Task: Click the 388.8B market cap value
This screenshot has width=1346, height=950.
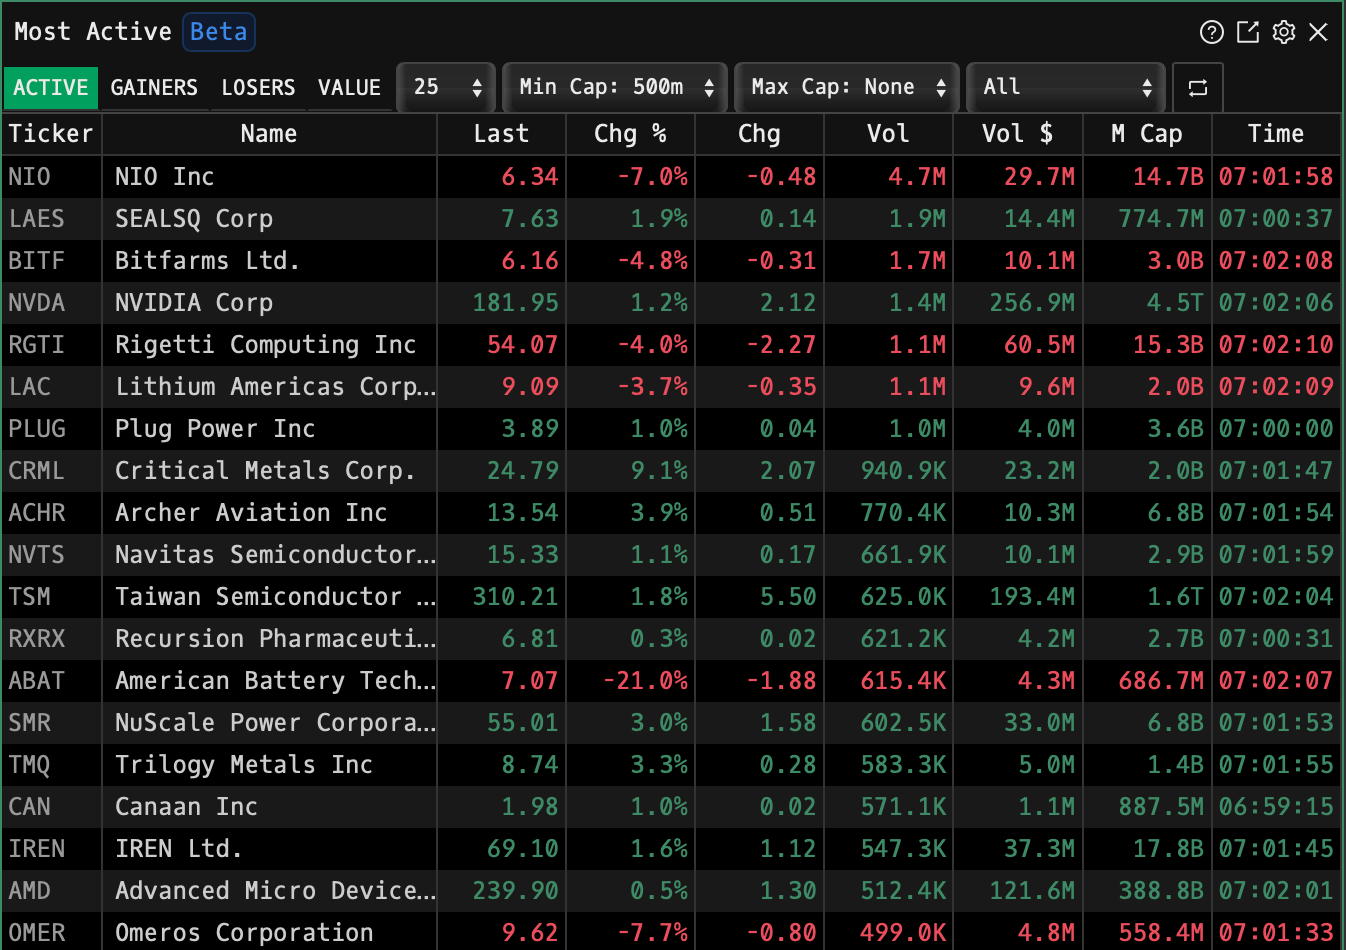Action: [x=1162, y=891]
